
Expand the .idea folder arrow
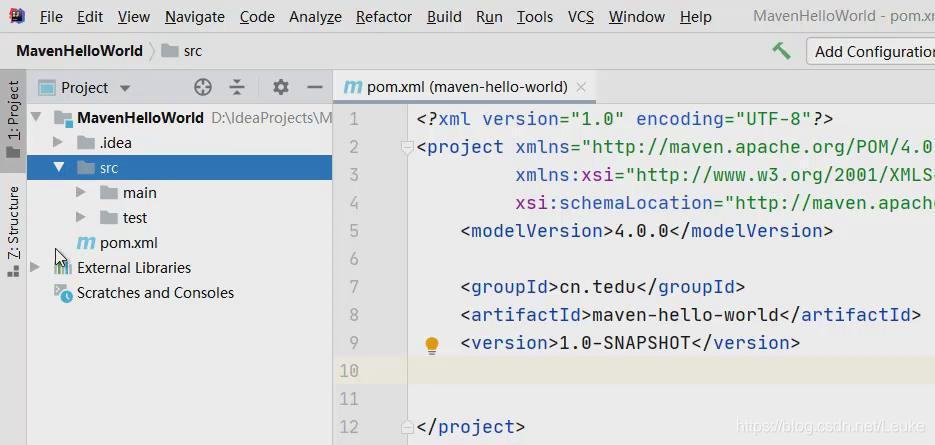pos(58,143)
